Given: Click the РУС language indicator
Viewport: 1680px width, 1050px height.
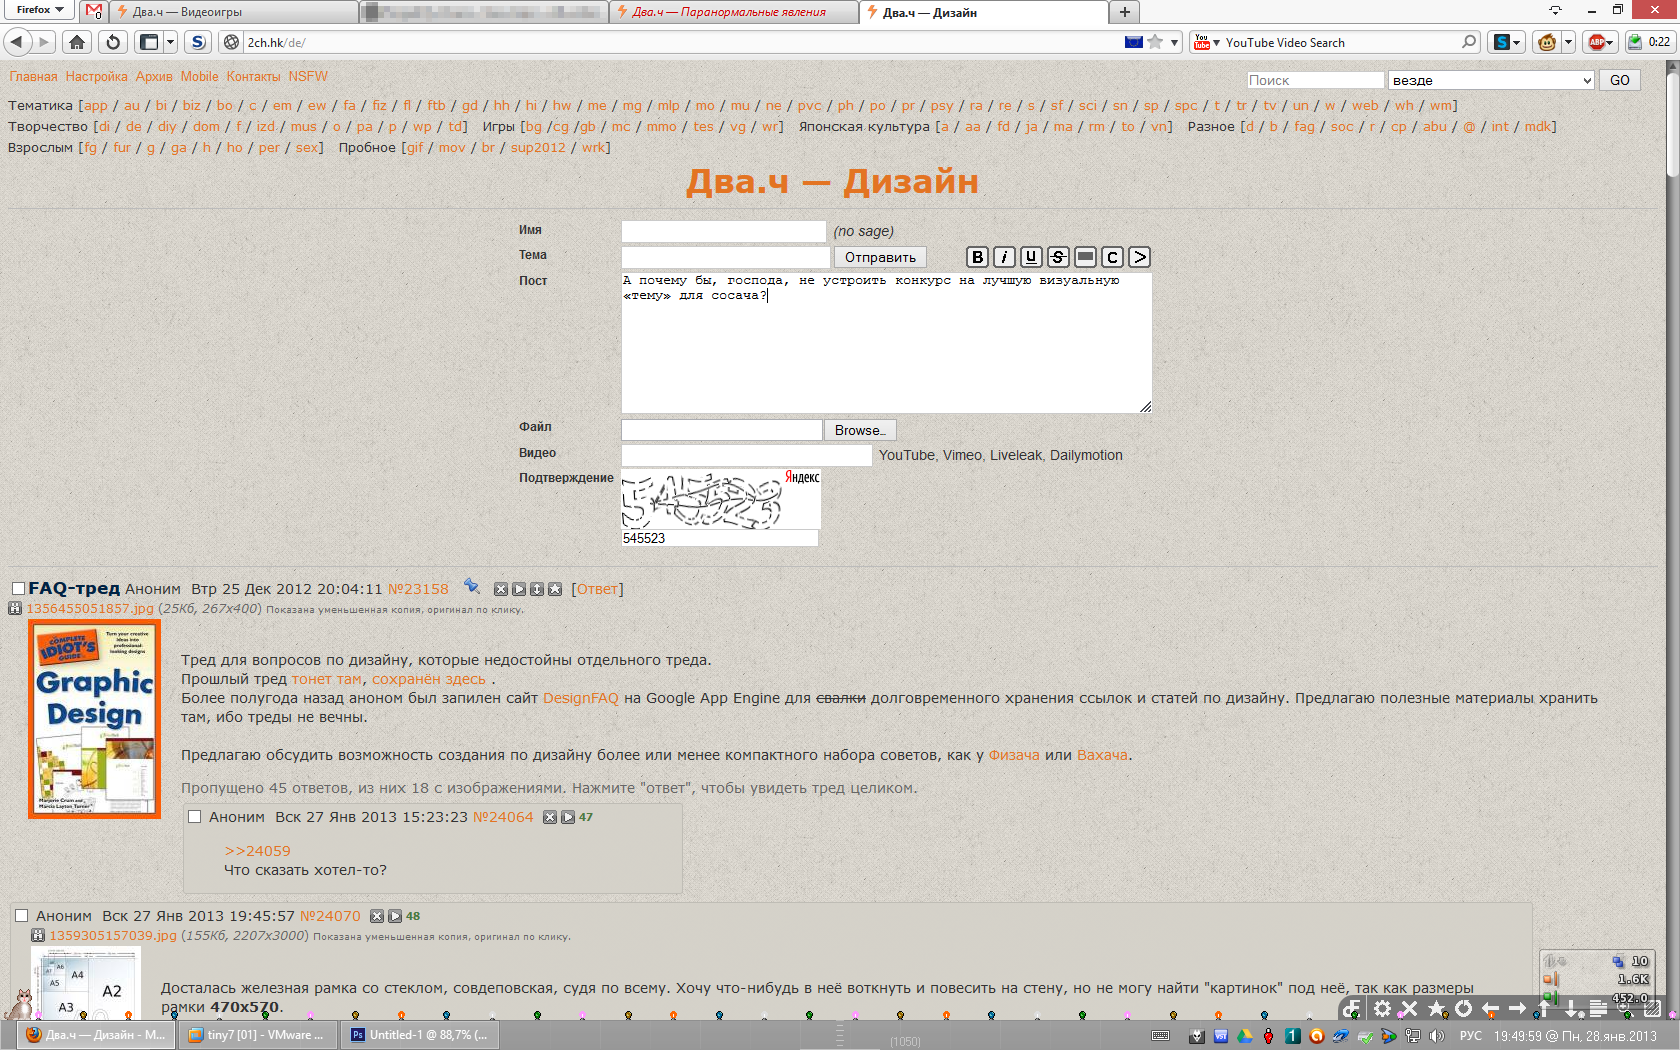Looking at the screenshot, I should tap(1471, 1036).
